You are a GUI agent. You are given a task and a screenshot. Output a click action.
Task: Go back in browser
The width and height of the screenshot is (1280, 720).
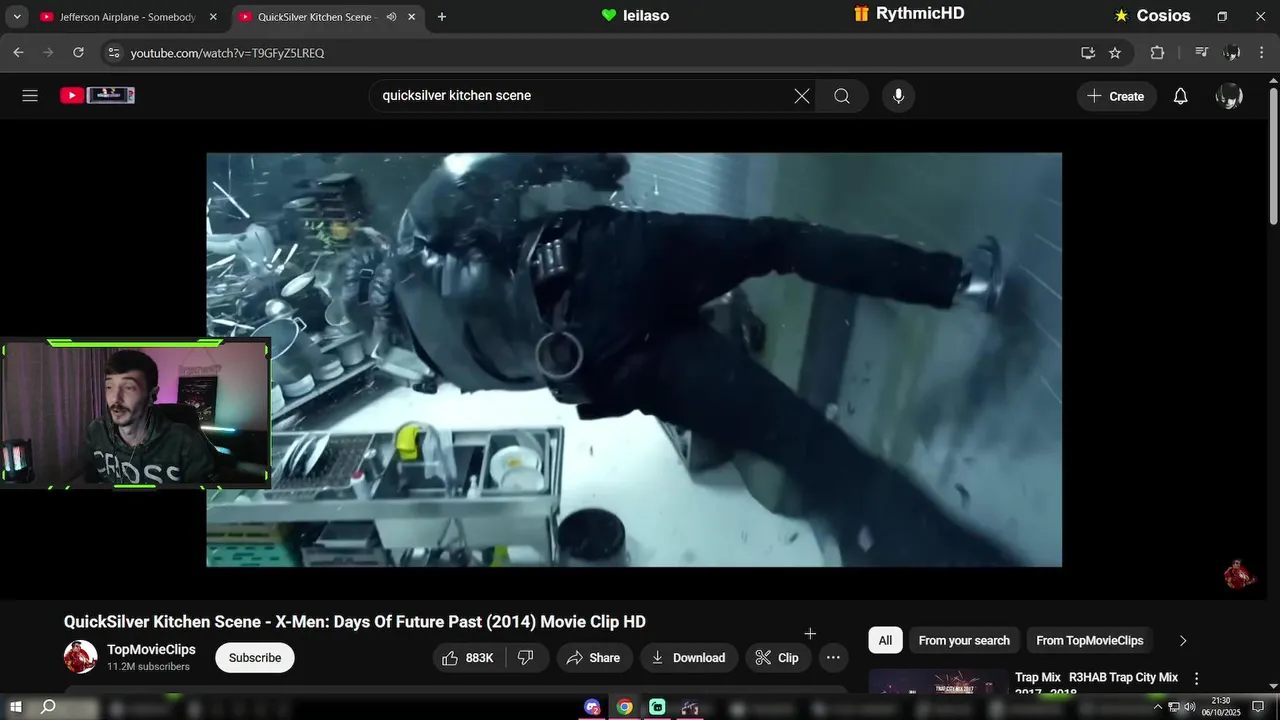click(18, 53)
